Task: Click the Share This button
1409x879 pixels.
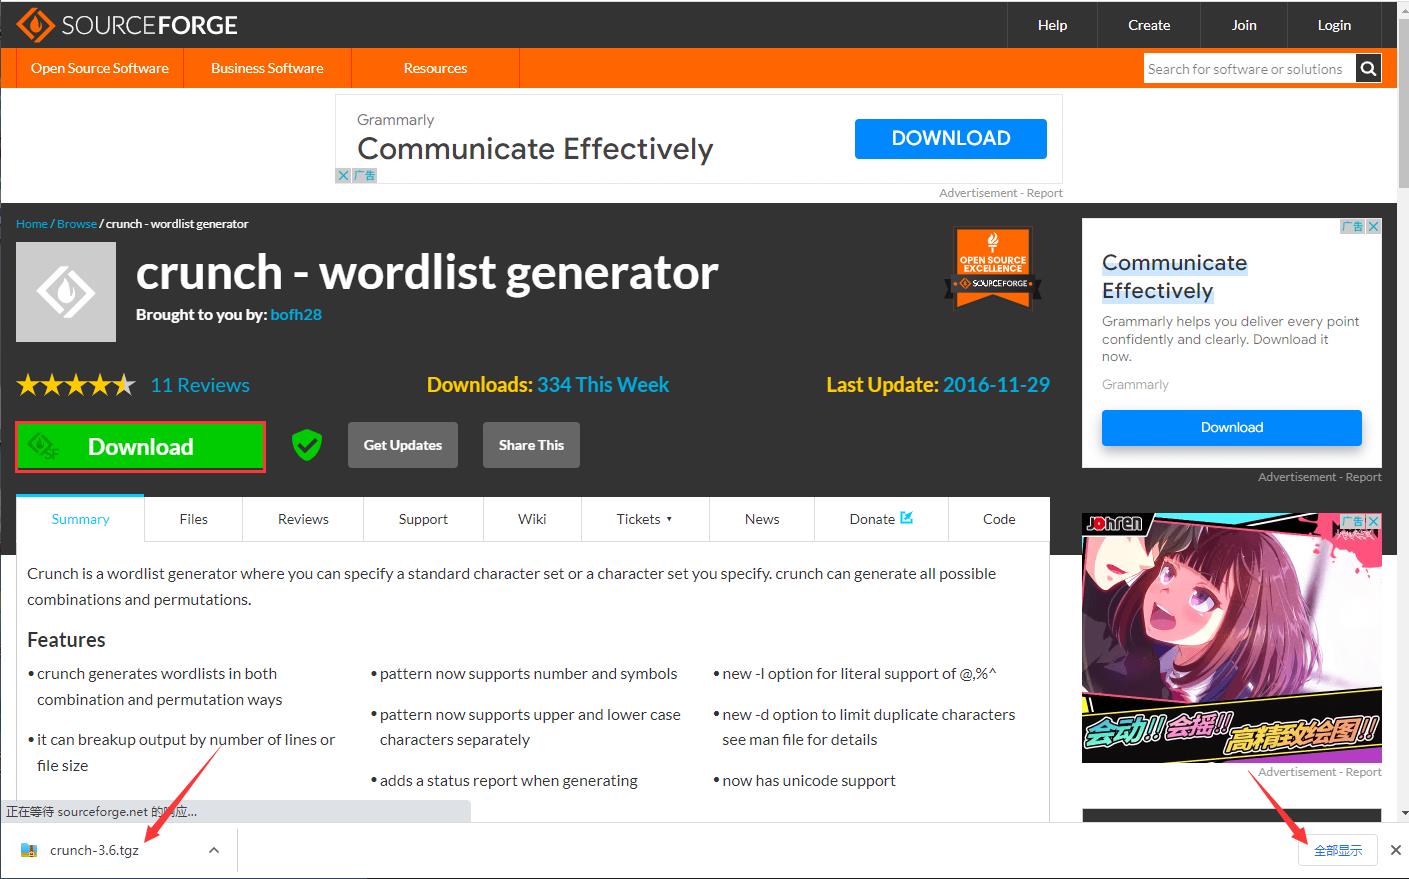Action: click(531, 445)
